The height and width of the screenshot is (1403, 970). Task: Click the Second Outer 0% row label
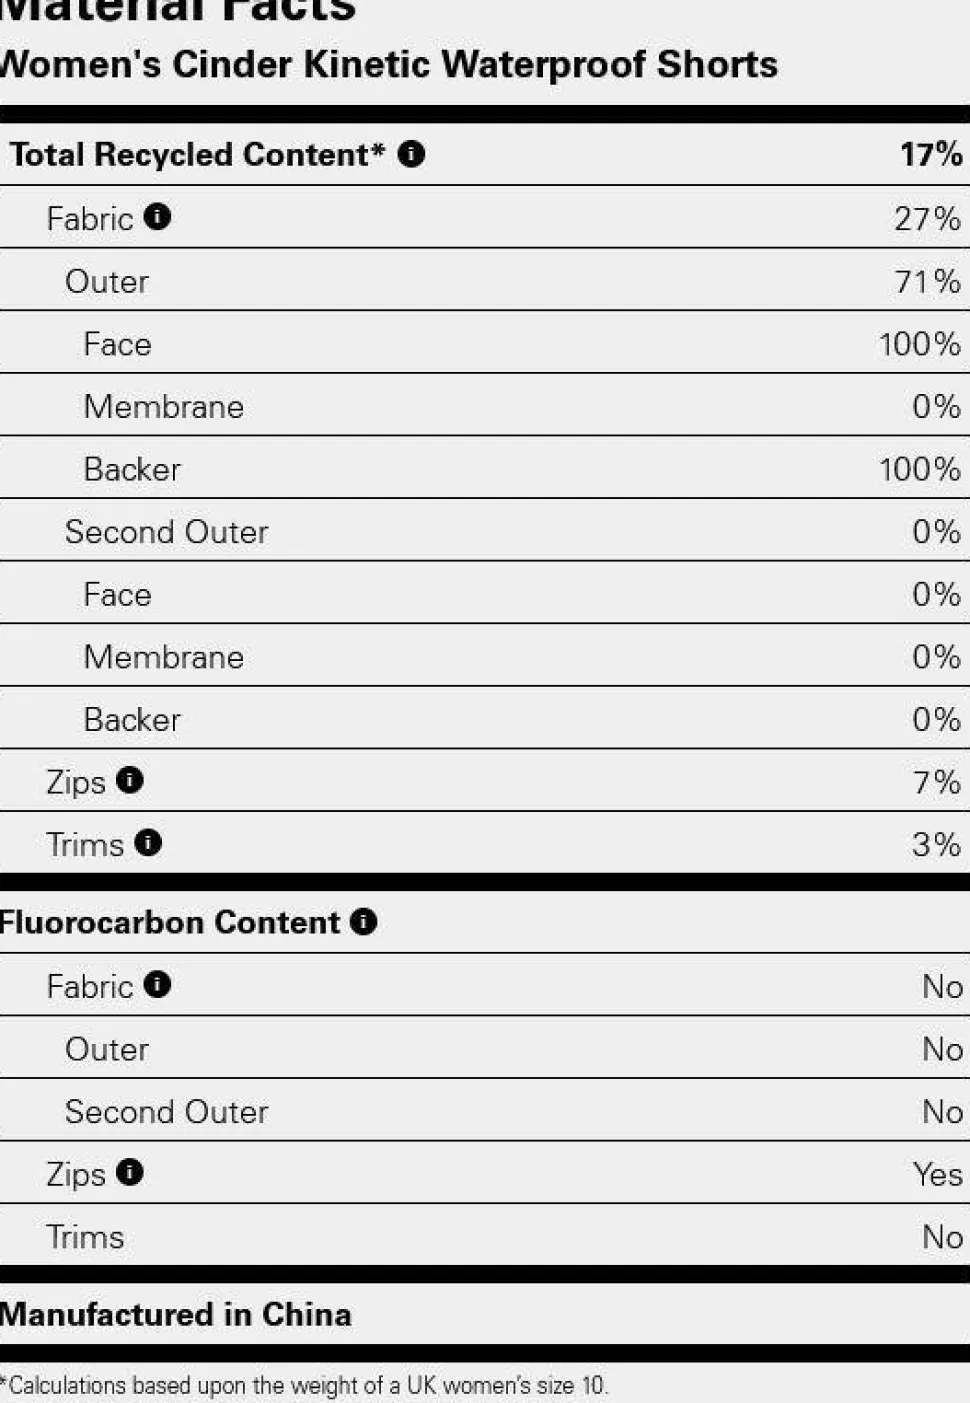click(x=167, y=532)
